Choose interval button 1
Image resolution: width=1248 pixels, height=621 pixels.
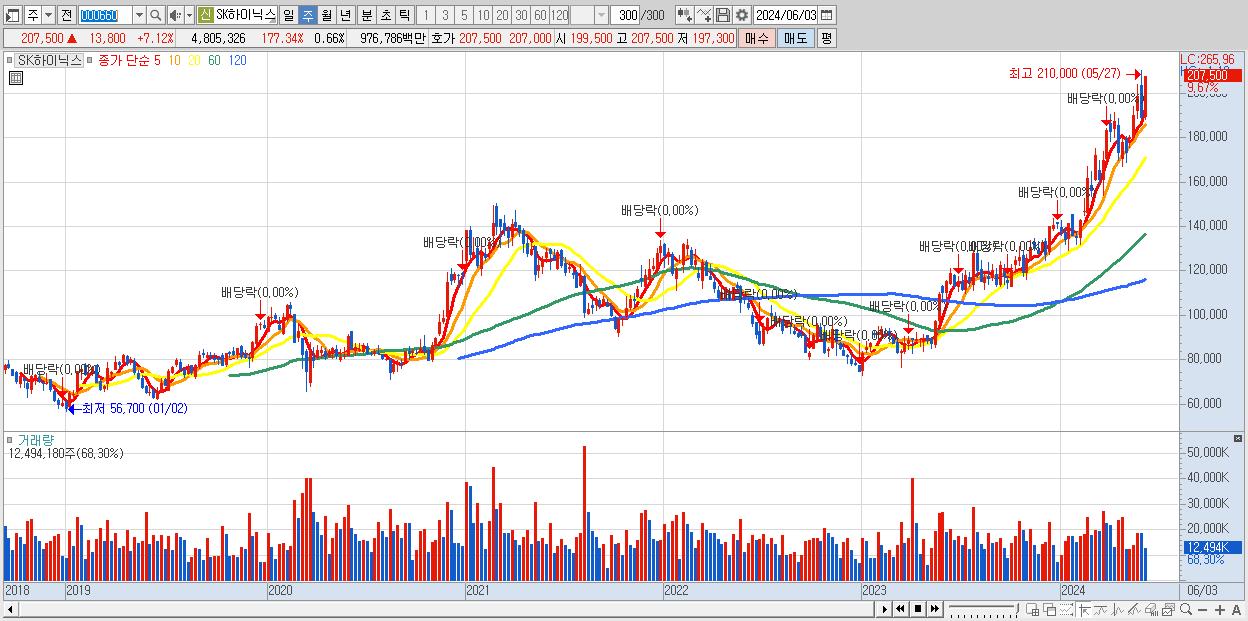click(426, 15)
